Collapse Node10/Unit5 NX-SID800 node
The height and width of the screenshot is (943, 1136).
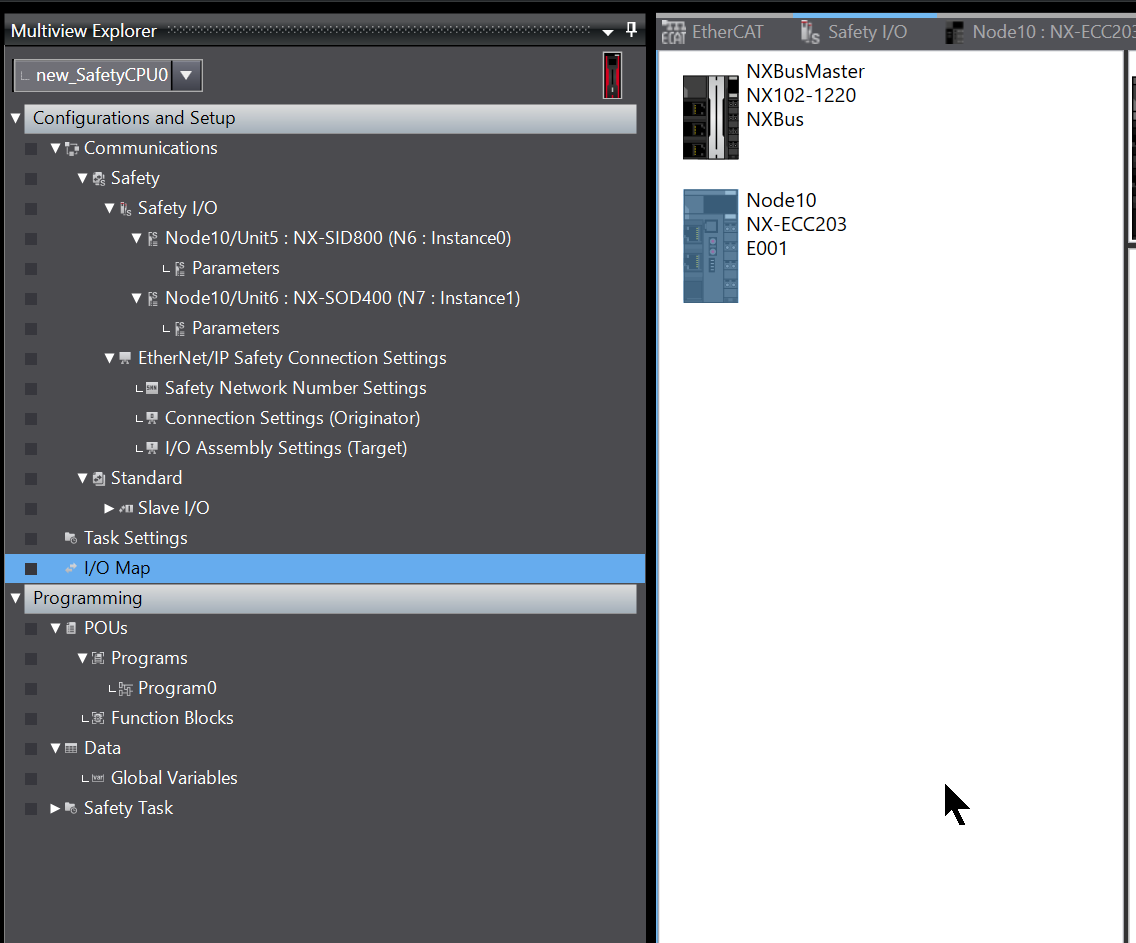136,238
